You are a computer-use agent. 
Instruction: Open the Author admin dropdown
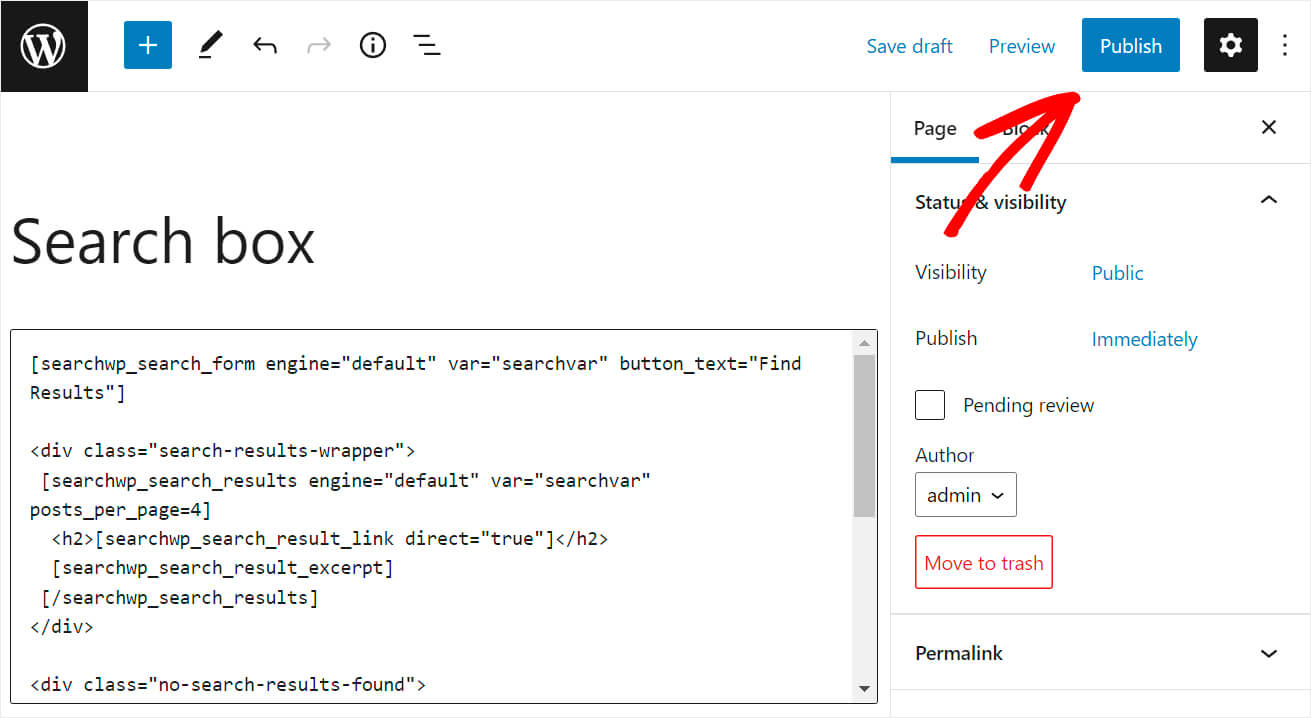964,494
